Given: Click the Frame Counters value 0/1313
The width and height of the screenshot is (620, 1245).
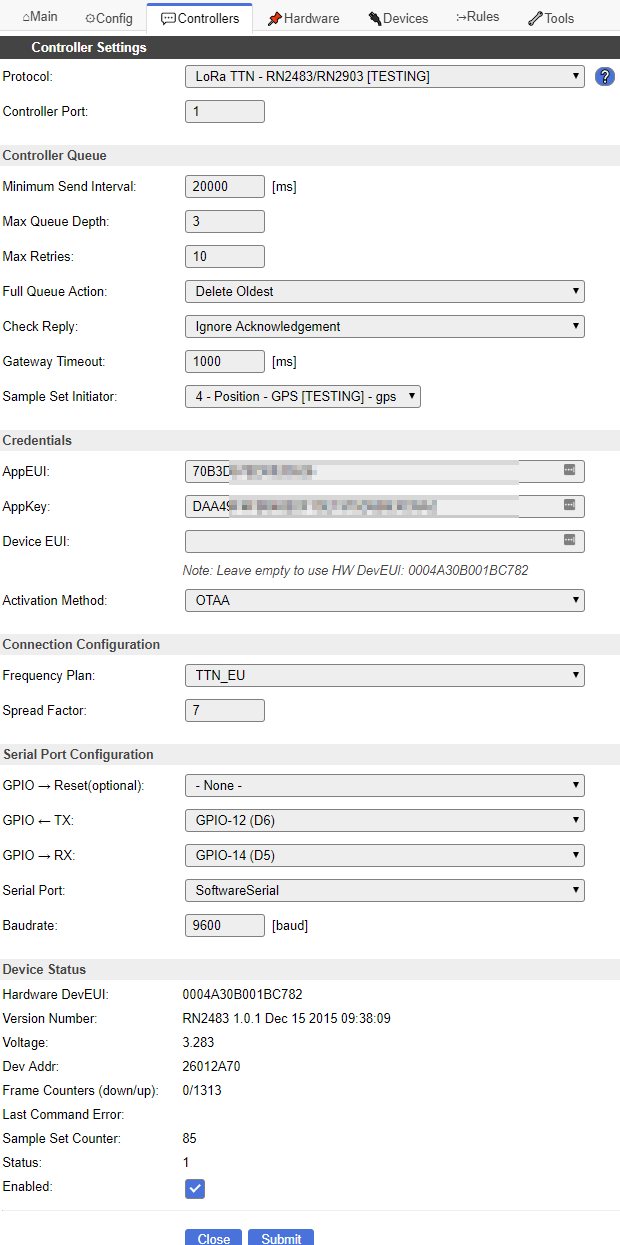Looking at the screenshot, I should tap(202, 1090).
